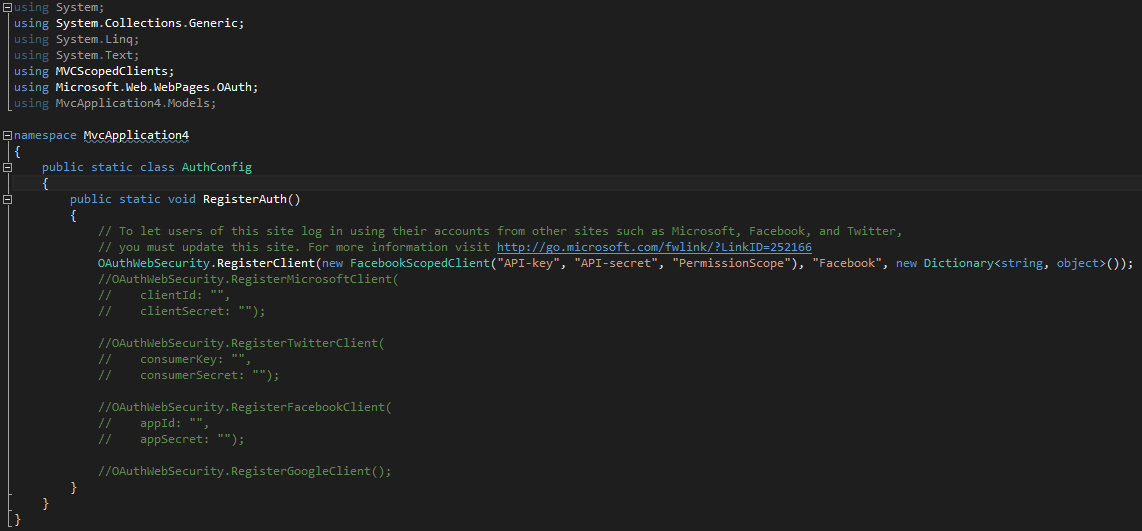
Task: Click the commented RegisterMicrosoftClient line
Action: (248, 279)
